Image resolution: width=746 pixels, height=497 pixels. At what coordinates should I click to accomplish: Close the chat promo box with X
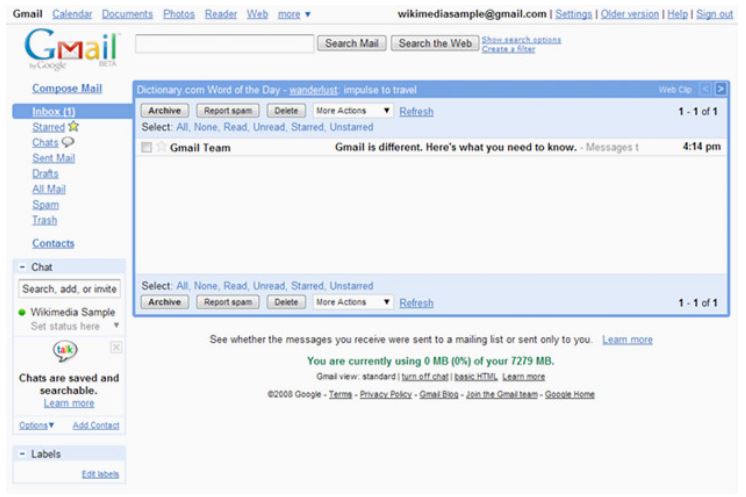coord(115,345)
